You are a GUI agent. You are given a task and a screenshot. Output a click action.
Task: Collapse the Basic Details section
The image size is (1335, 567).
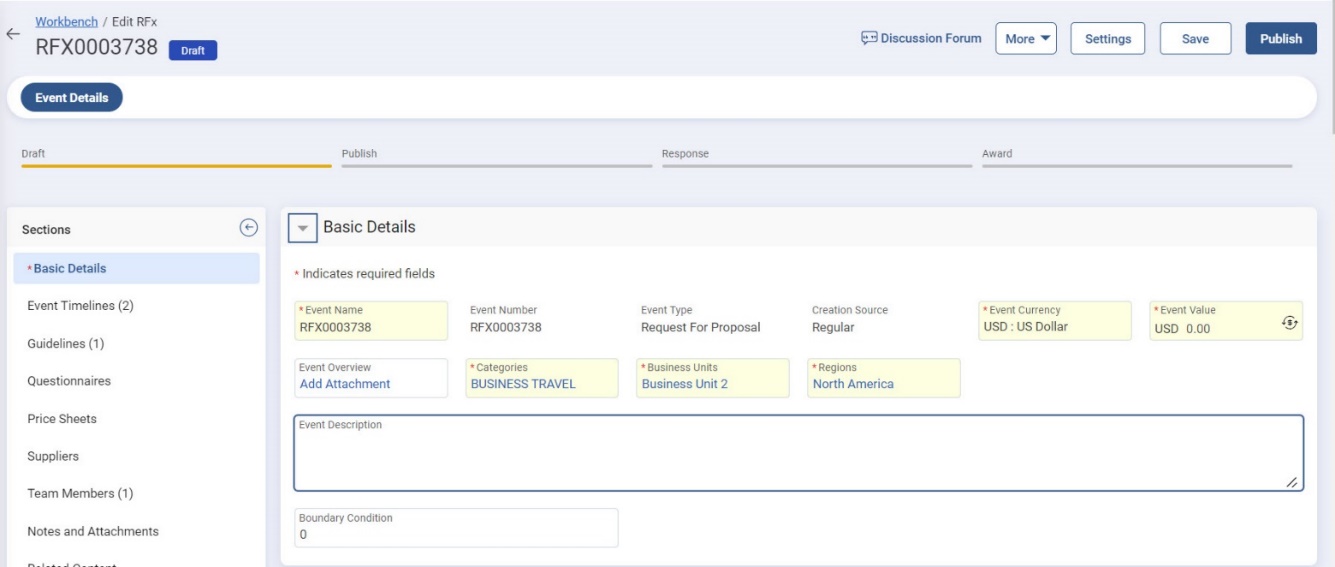click(x=302, y=228)
